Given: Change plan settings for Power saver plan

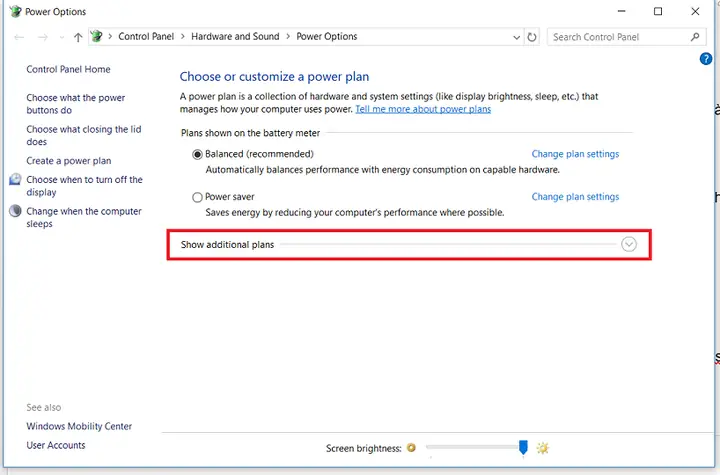Looking at the screenshot, I should pos(575,197).
